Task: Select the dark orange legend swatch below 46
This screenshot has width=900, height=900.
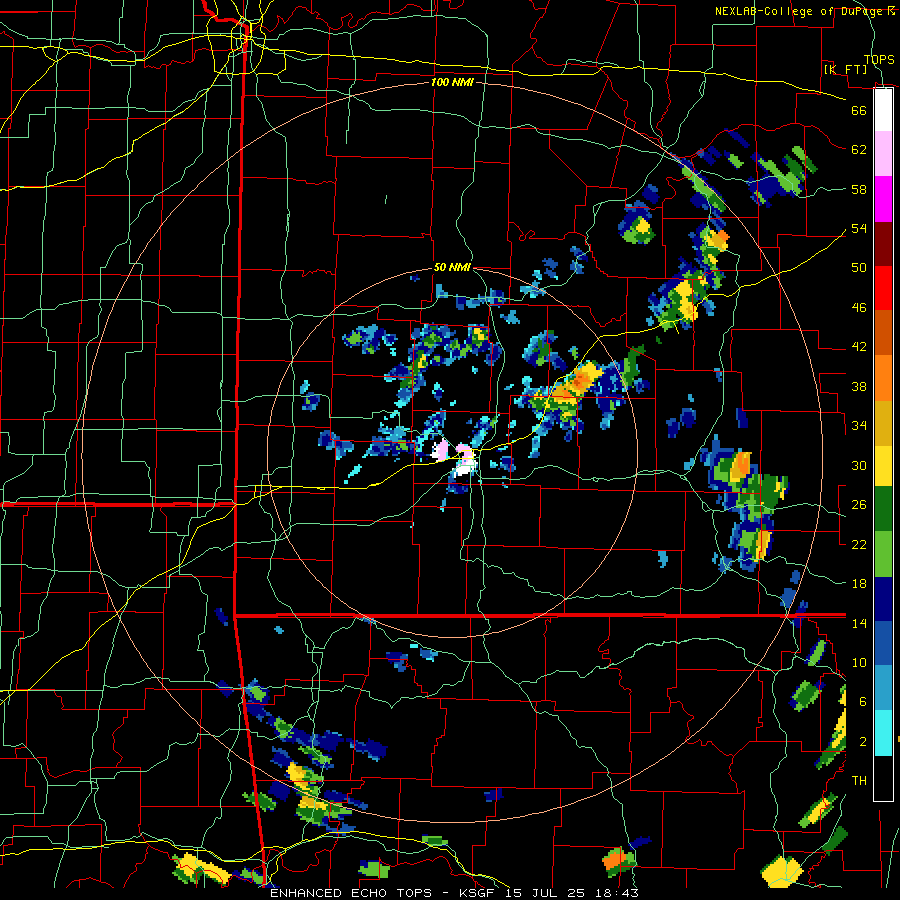Action: (x=883, y=333)
